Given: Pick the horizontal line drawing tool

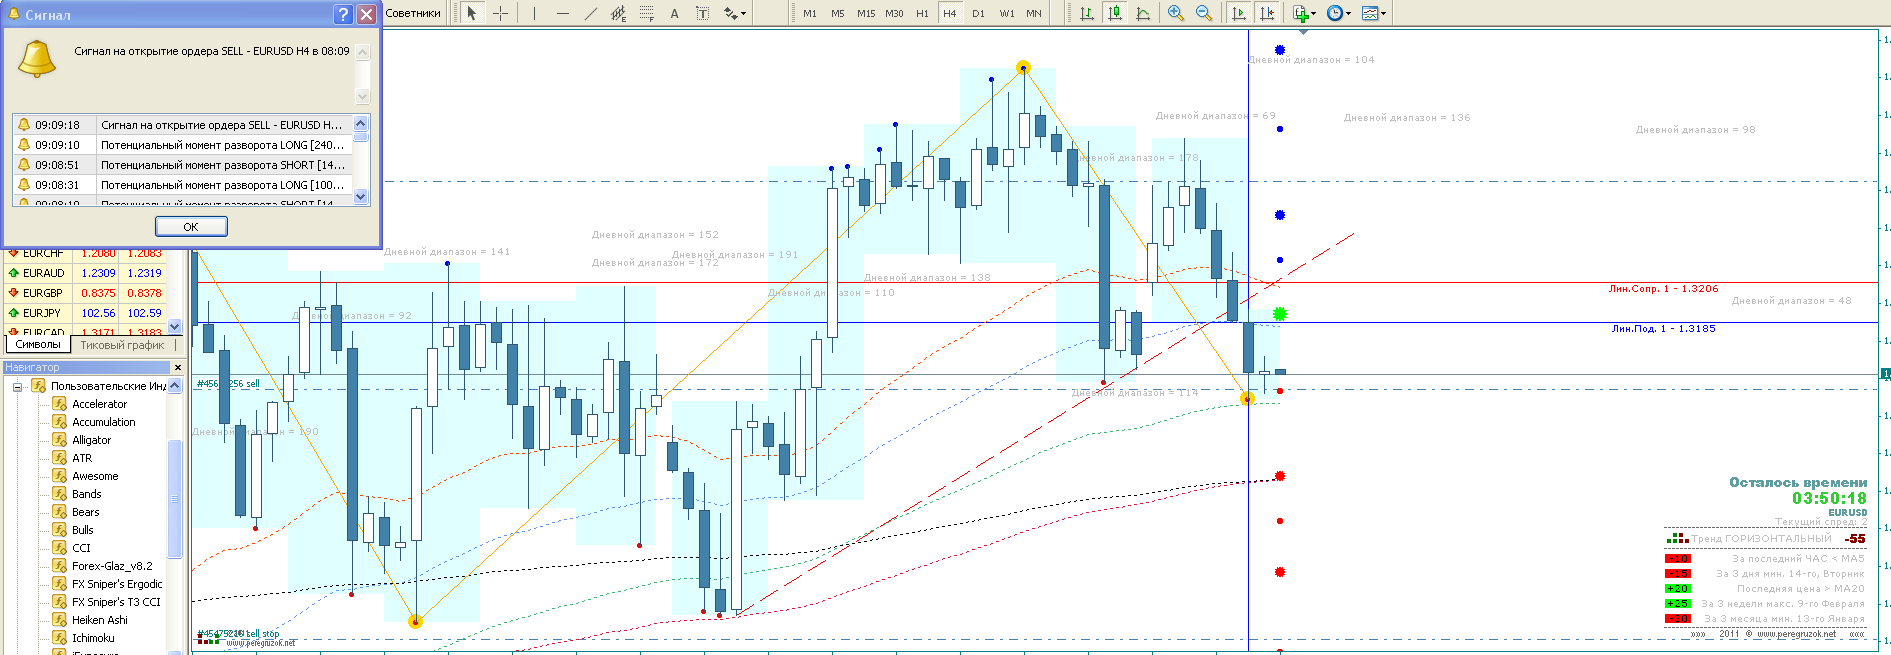Looking at the screenshot, I should (x=562, y=13).
